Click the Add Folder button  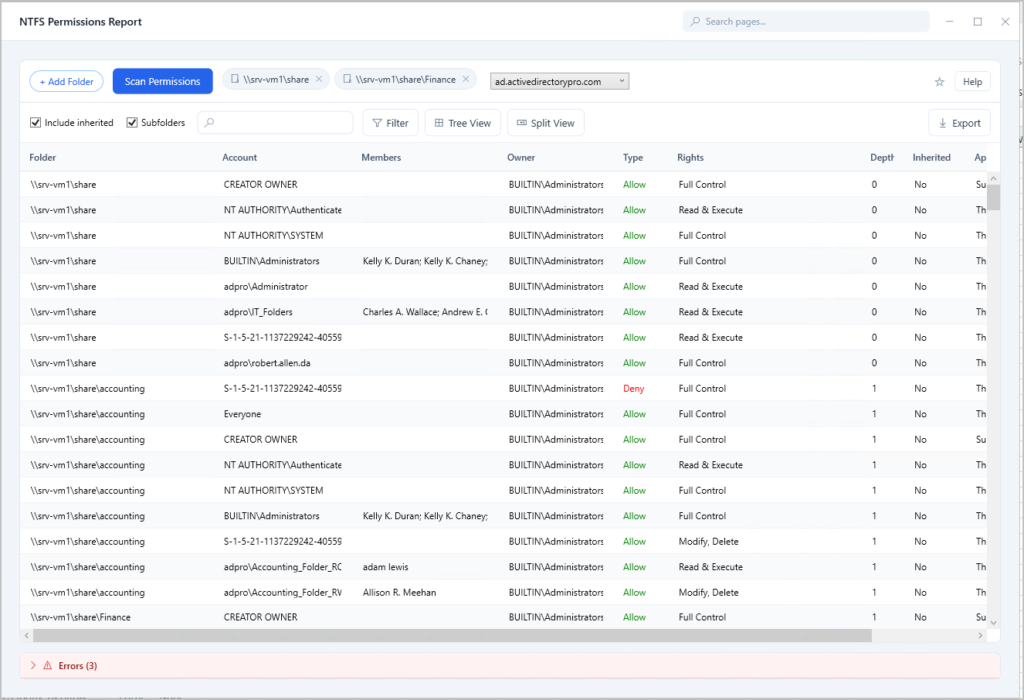coord(67,82)
